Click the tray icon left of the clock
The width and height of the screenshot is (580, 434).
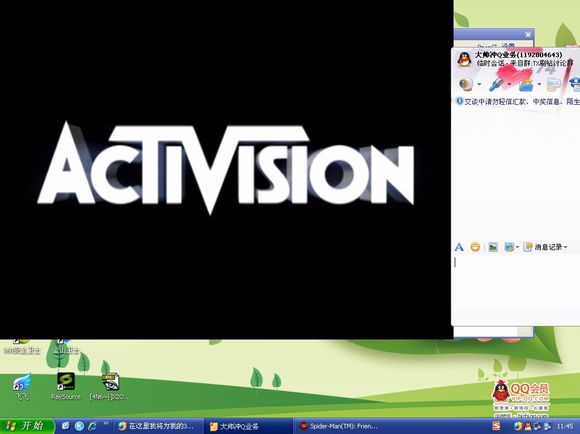[547, 427]
